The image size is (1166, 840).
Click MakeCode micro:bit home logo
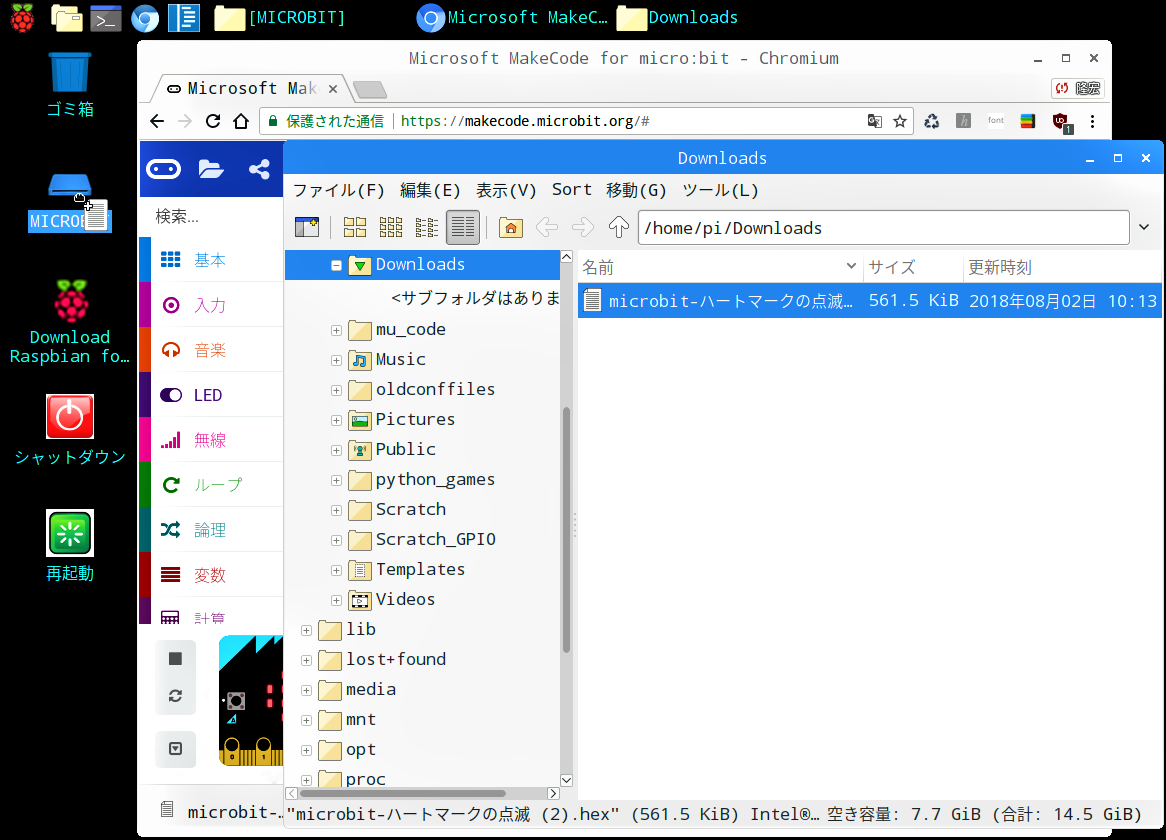164,169
